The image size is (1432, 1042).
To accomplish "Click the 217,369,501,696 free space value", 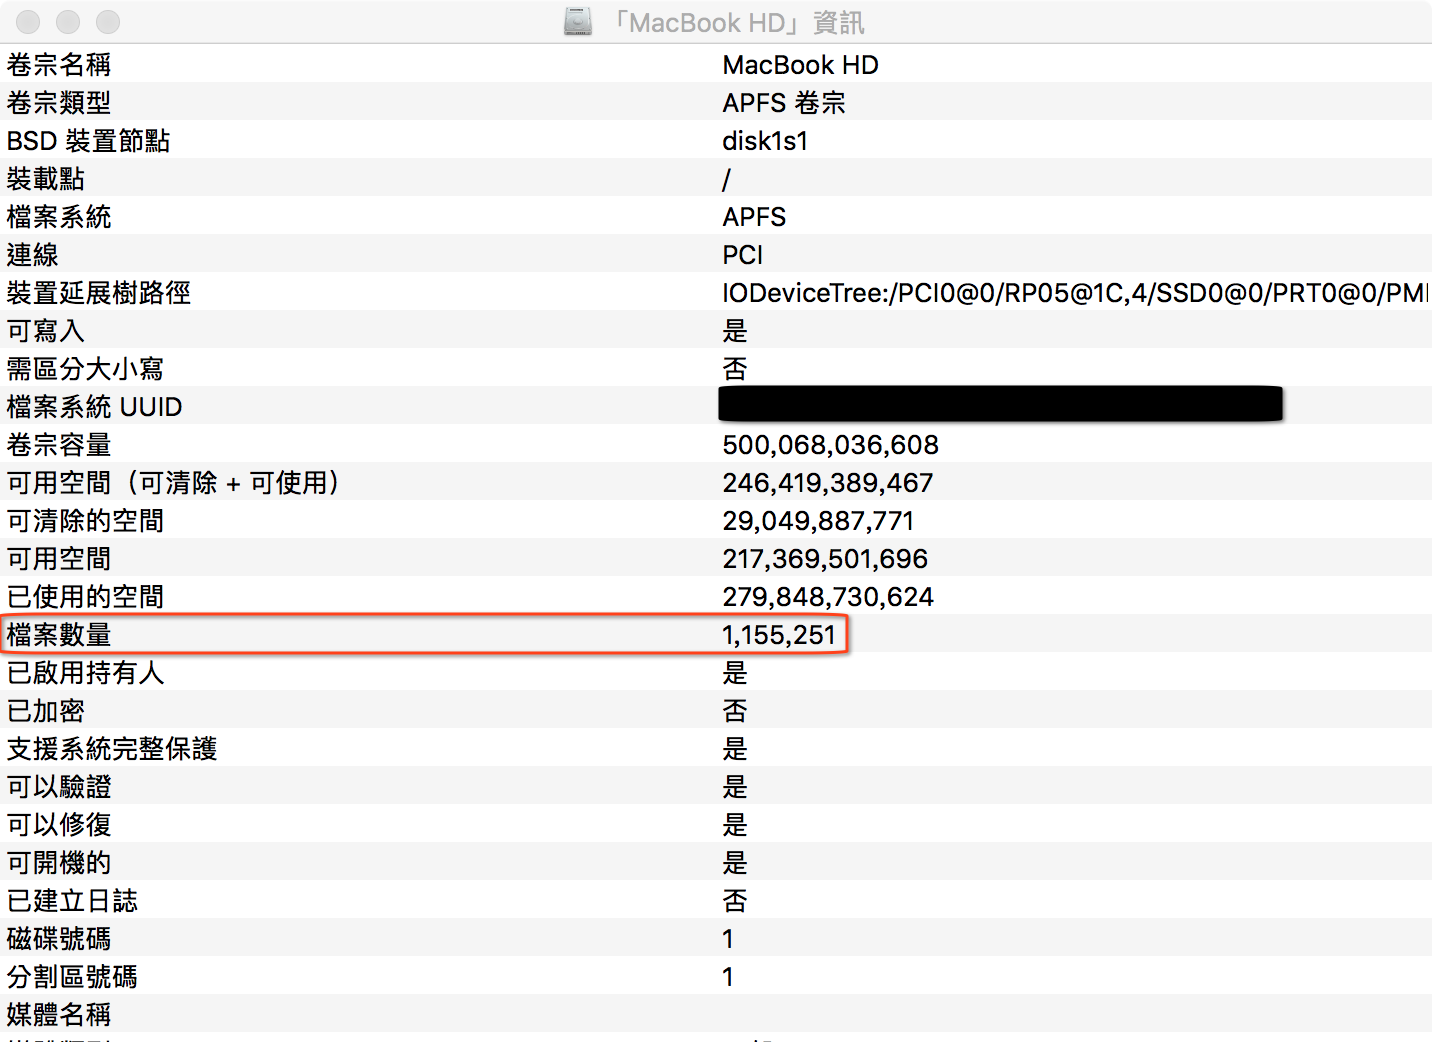I will coord(825,559).
